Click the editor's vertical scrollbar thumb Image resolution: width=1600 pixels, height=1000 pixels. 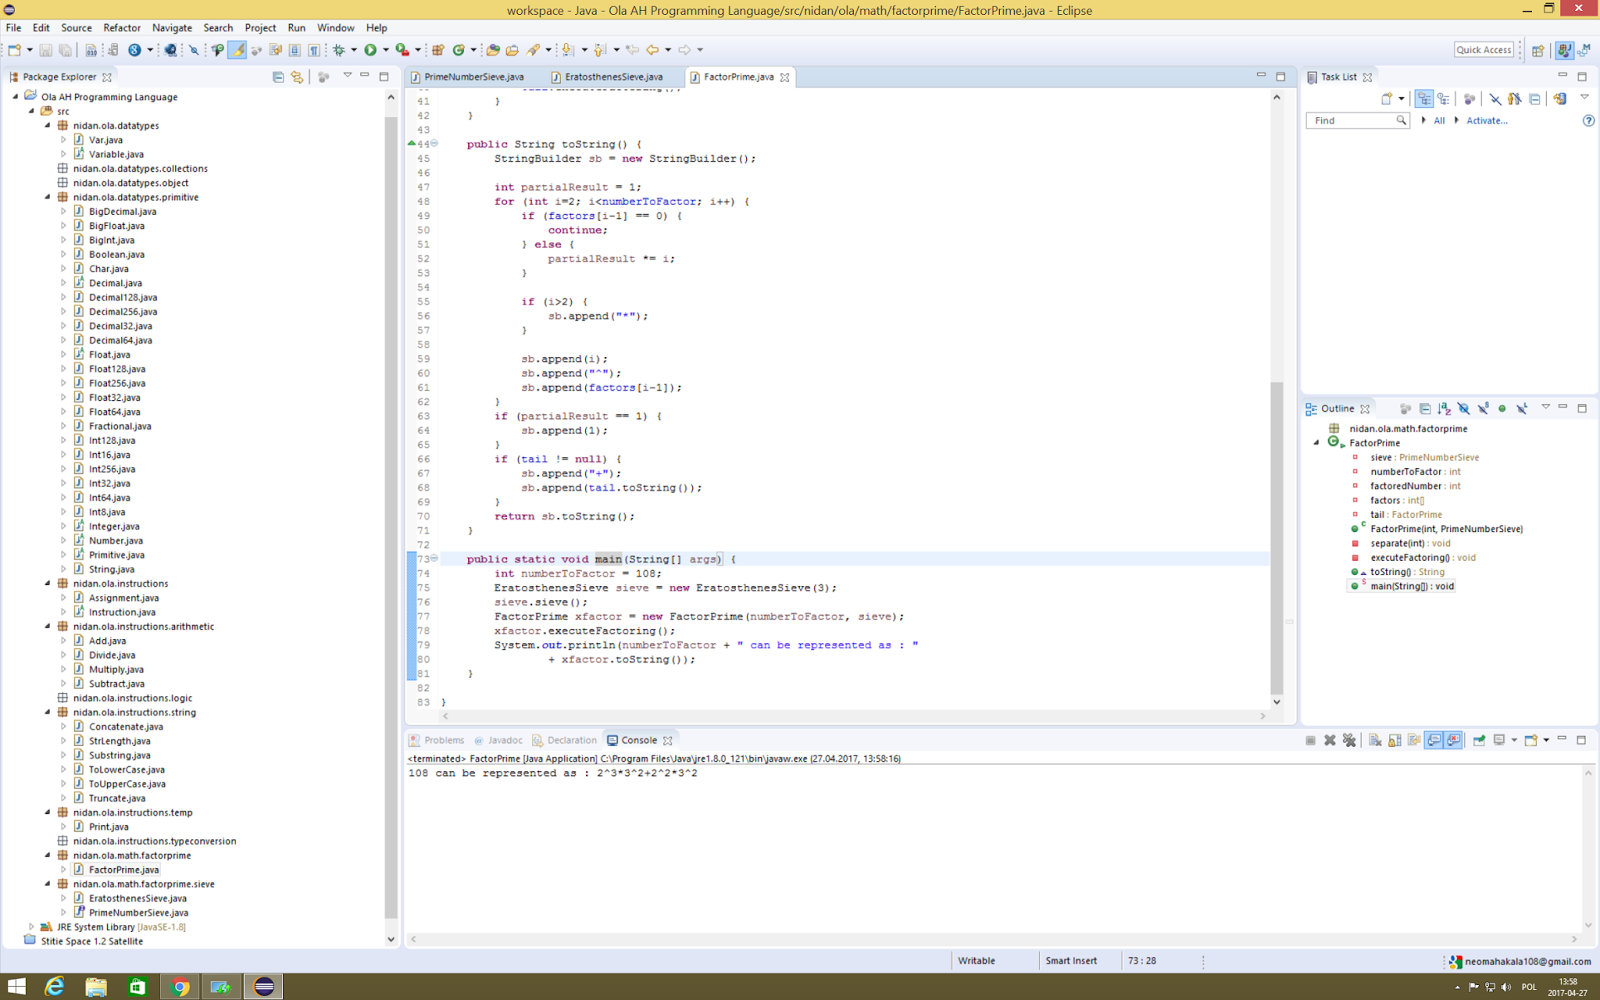[x=1277, y=538]
